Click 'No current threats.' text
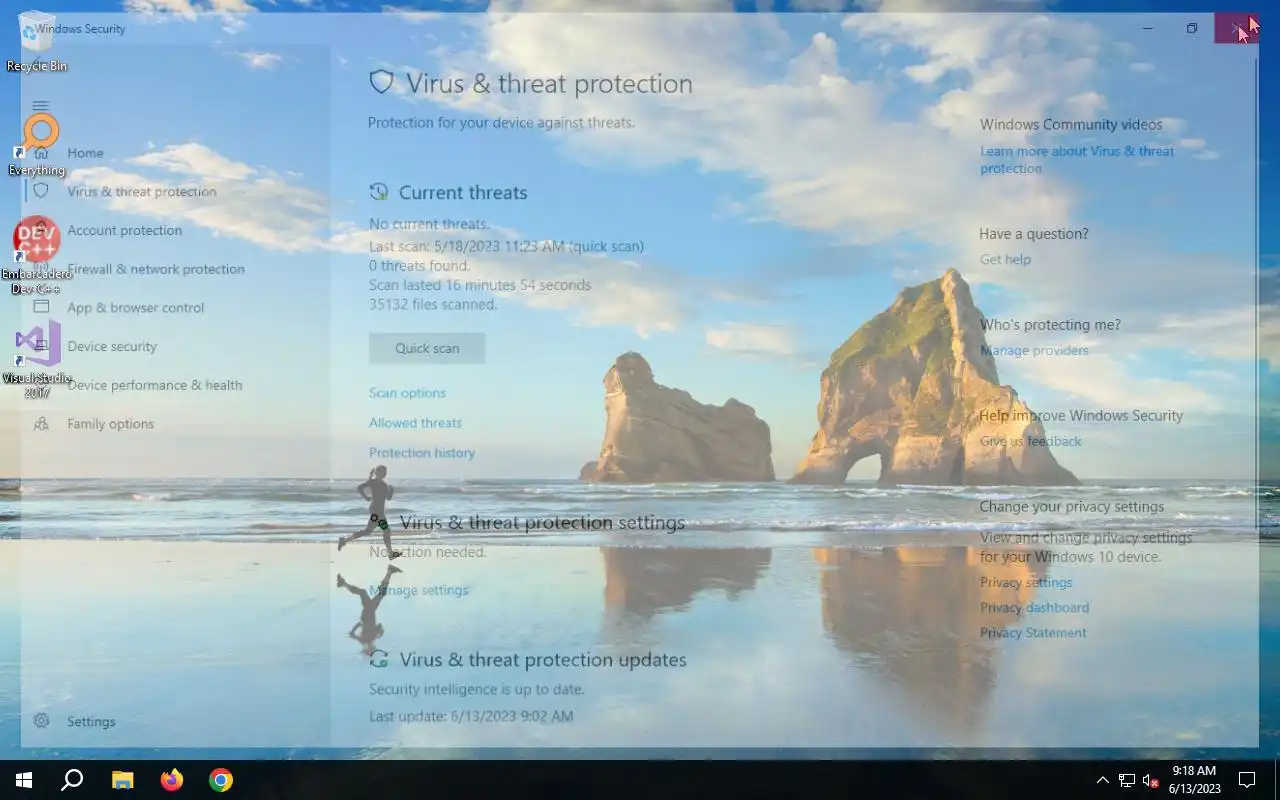This screenshot has width=1280, height=800. 429,224
